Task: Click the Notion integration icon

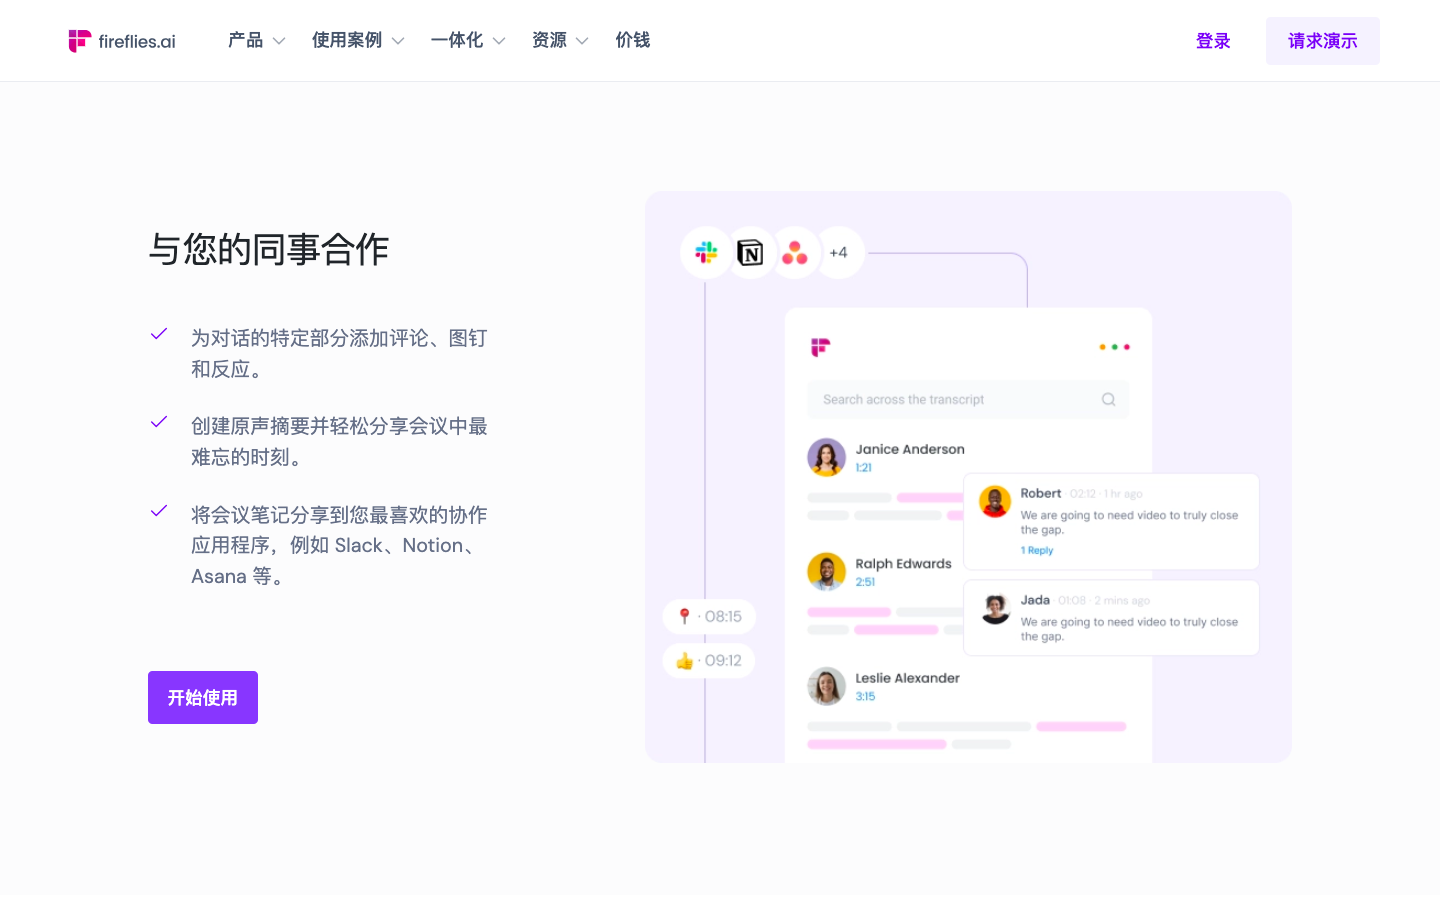Action: (750, 253)
